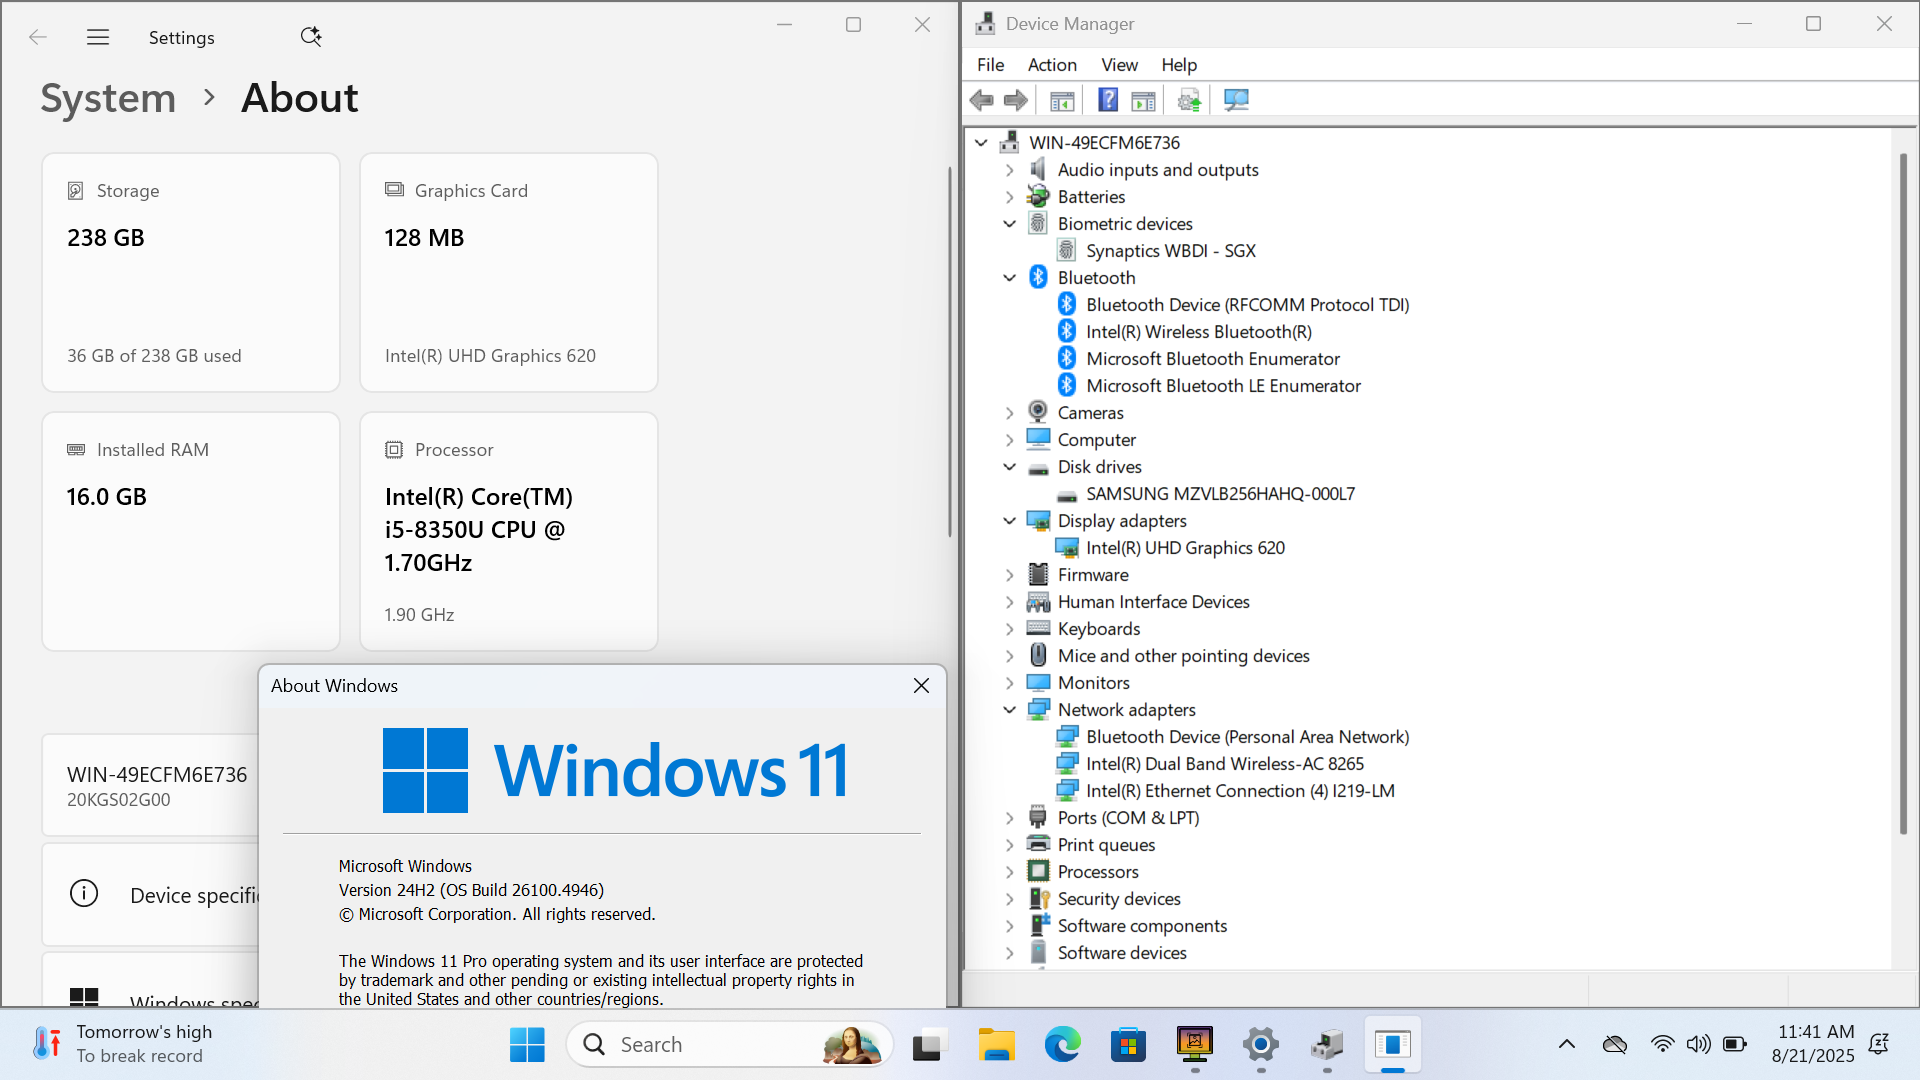Click the Device Manager taskbar icon
This screenshot has width=1920, height=1080.
pyautogui.click(x=1327, y=1045)
